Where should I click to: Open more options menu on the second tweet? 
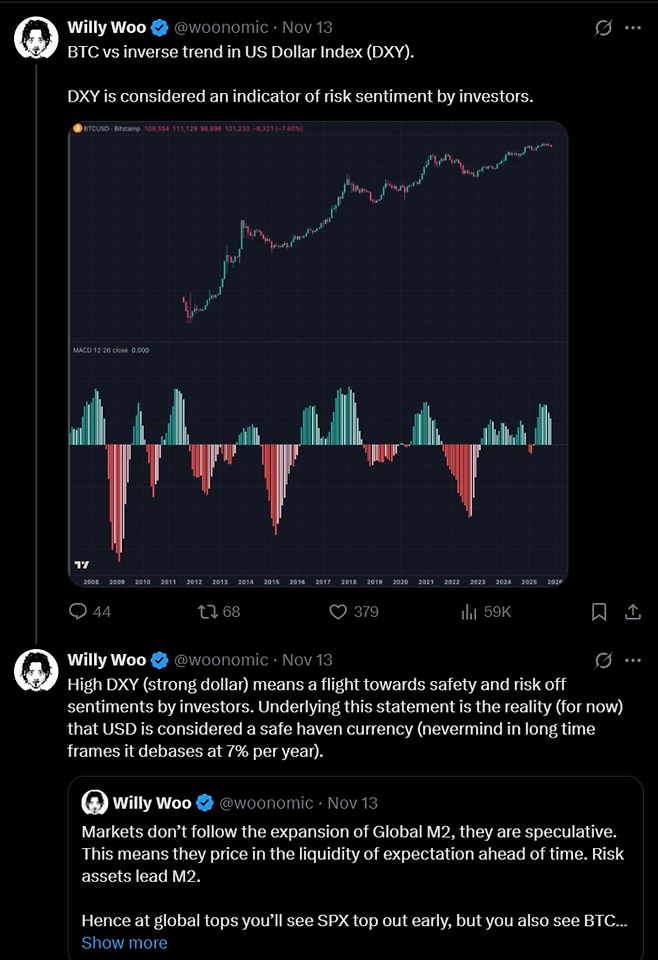click(632, 660)
